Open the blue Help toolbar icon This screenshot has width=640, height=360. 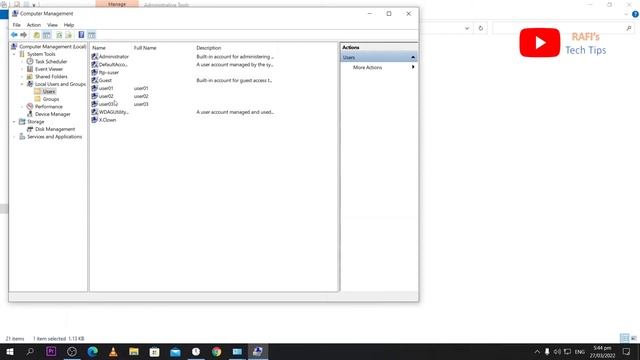pyautogui.click(x=81, y=35)
